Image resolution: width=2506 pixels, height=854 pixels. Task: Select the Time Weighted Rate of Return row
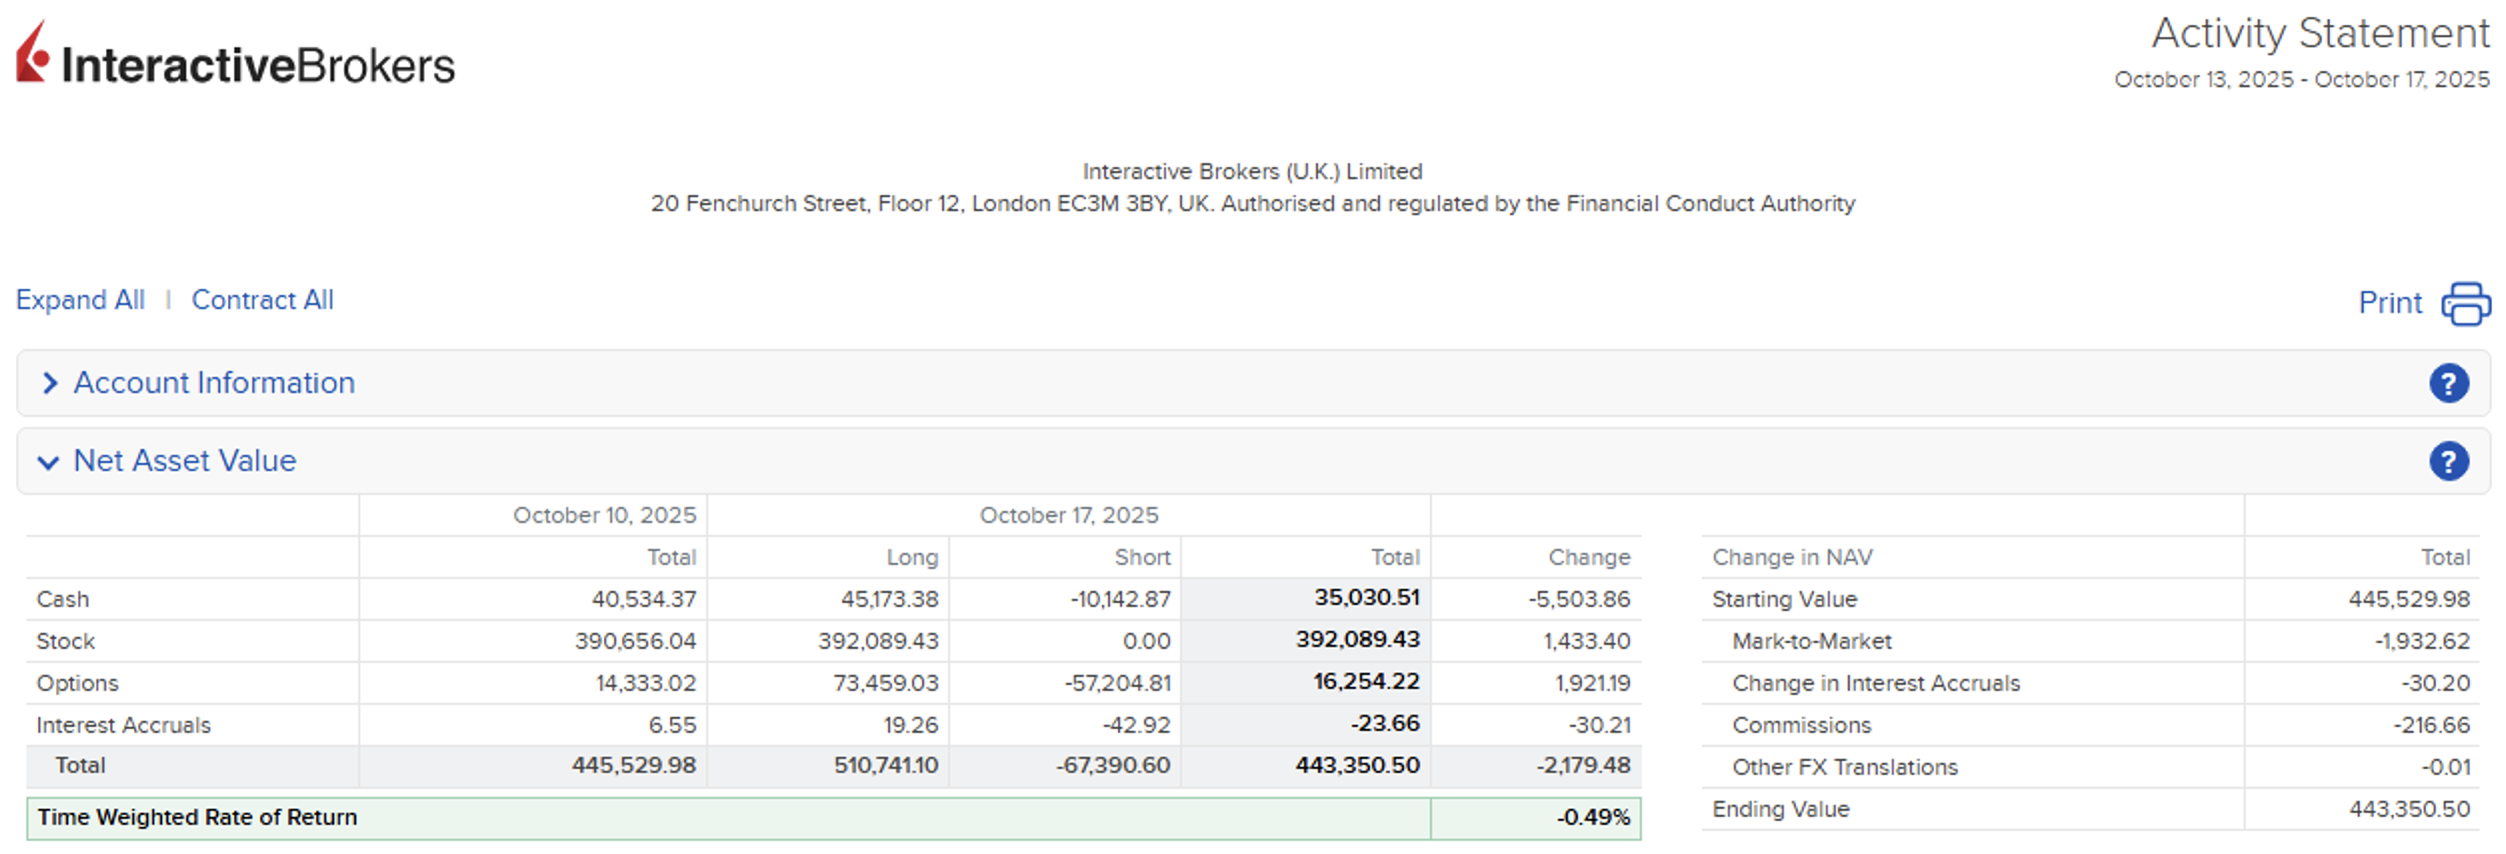(x=197, y=818)
